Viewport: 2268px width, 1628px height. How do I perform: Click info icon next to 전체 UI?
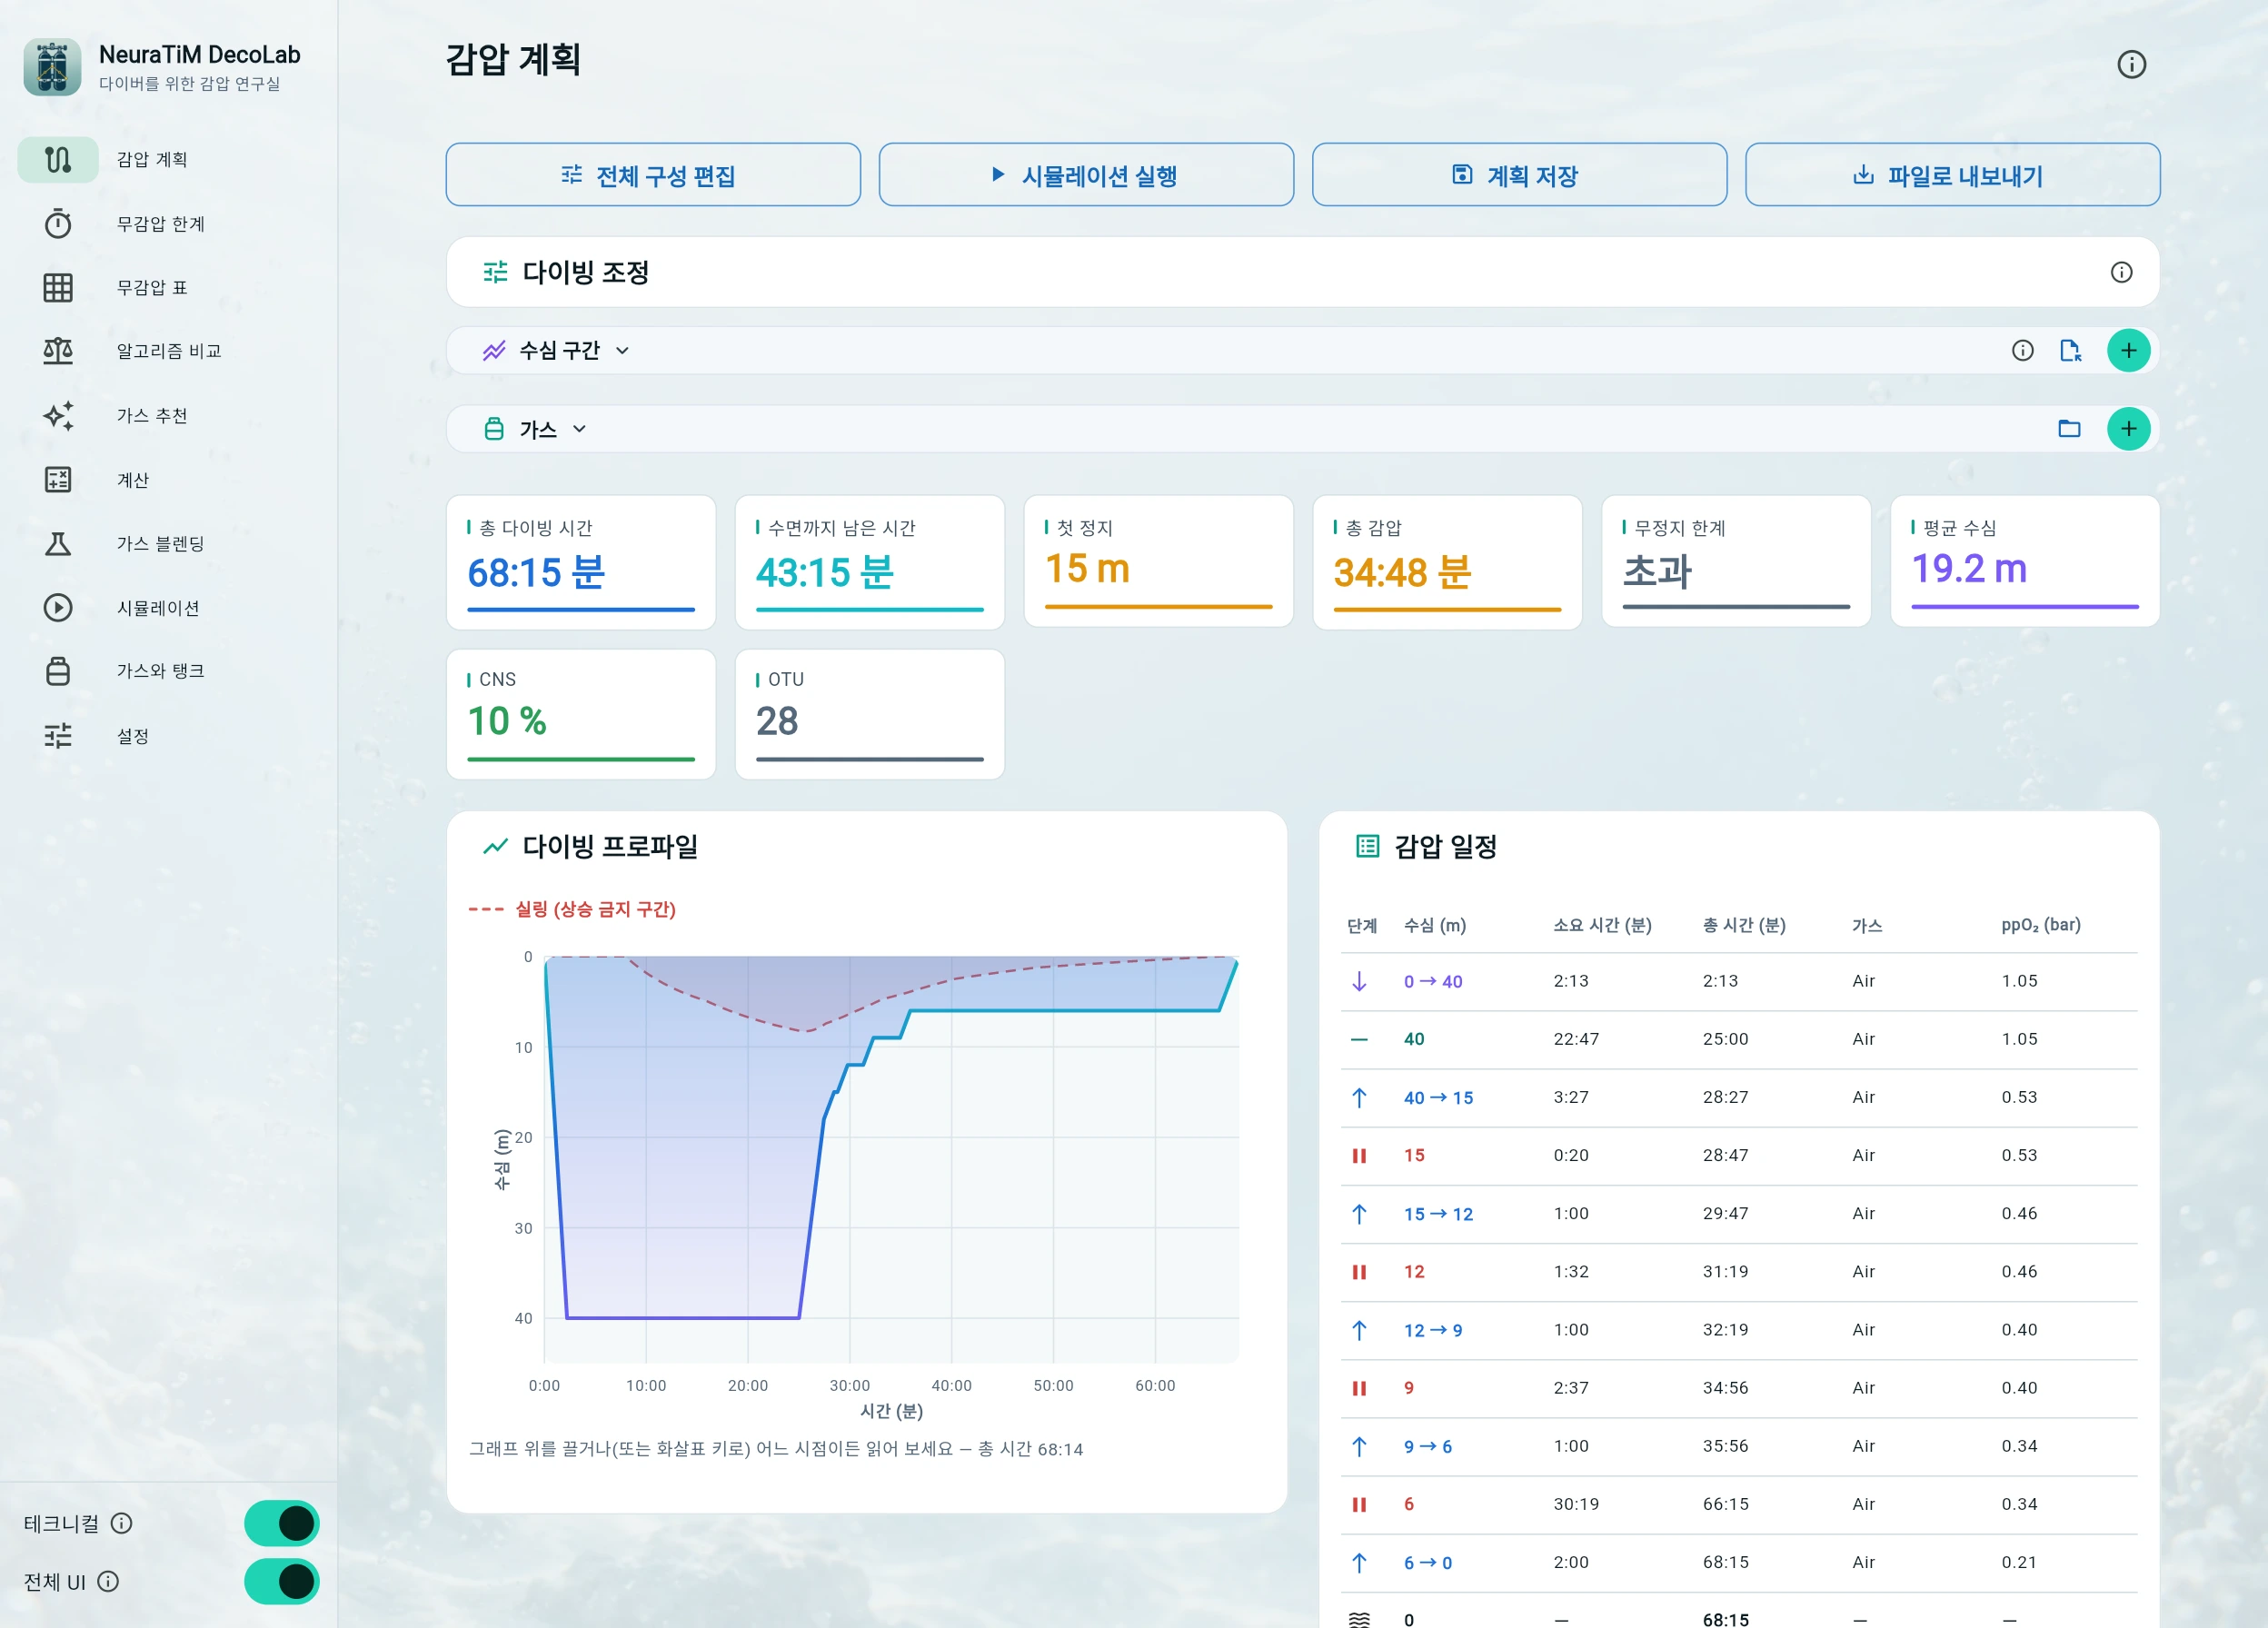pyautogui.click(x=108, y=1581)
